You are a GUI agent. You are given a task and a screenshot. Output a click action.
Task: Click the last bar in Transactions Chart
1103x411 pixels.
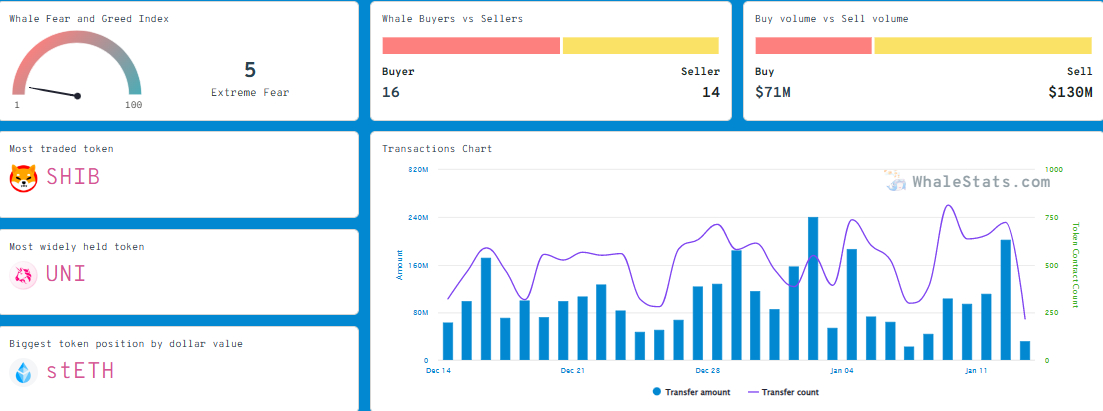[1025, 350]
